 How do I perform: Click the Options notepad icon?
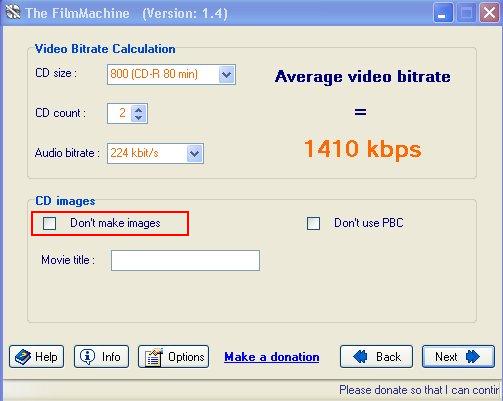[154, 357]
